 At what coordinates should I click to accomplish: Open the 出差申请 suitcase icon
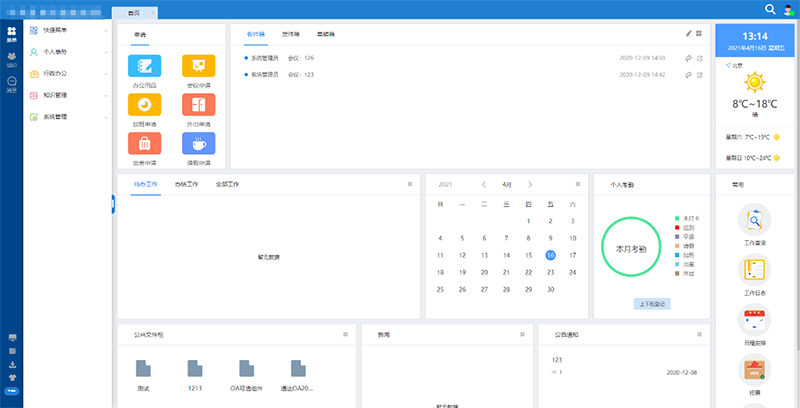[146, 143]
